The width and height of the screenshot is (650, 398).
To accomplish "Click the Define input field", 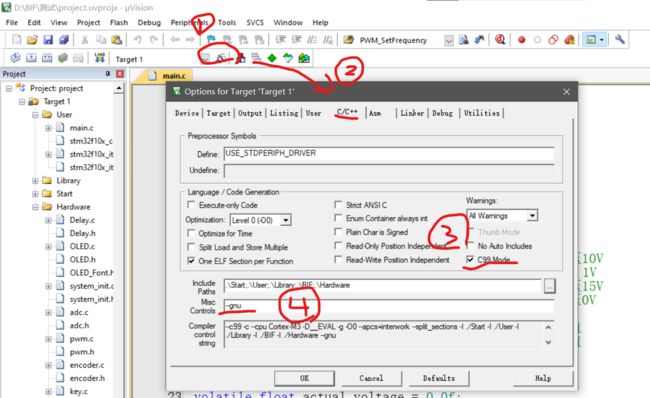I will 389,153.
